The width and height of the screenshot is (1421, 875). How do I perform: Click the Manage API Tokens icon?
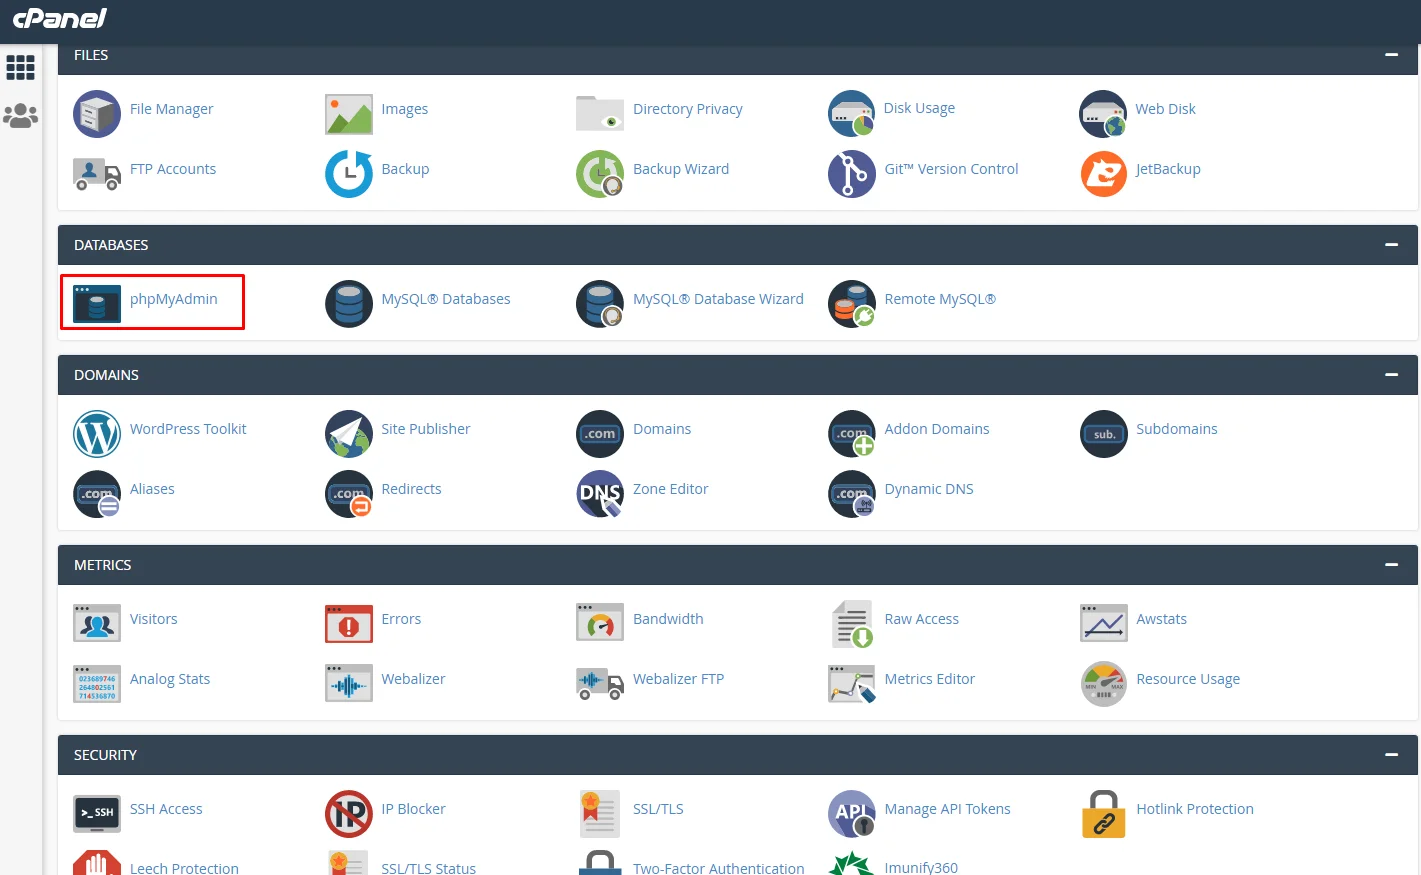(852, 814)
